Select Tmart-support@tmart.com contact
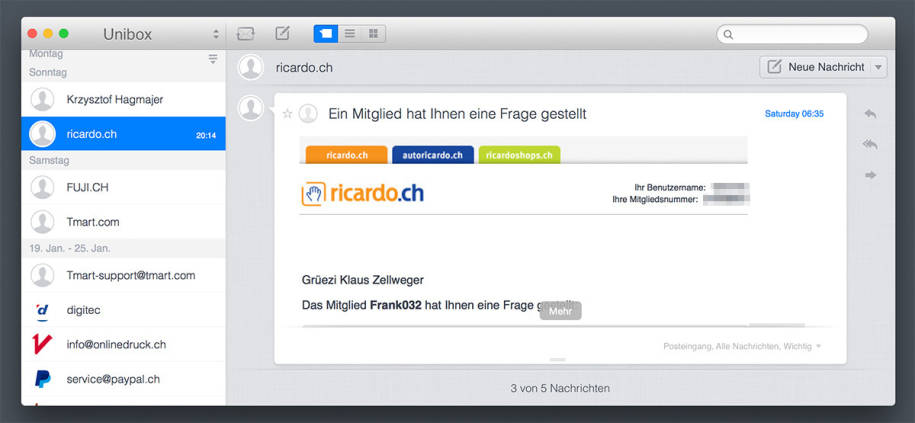The image size is (915, 423). click(x=123, y=275)
